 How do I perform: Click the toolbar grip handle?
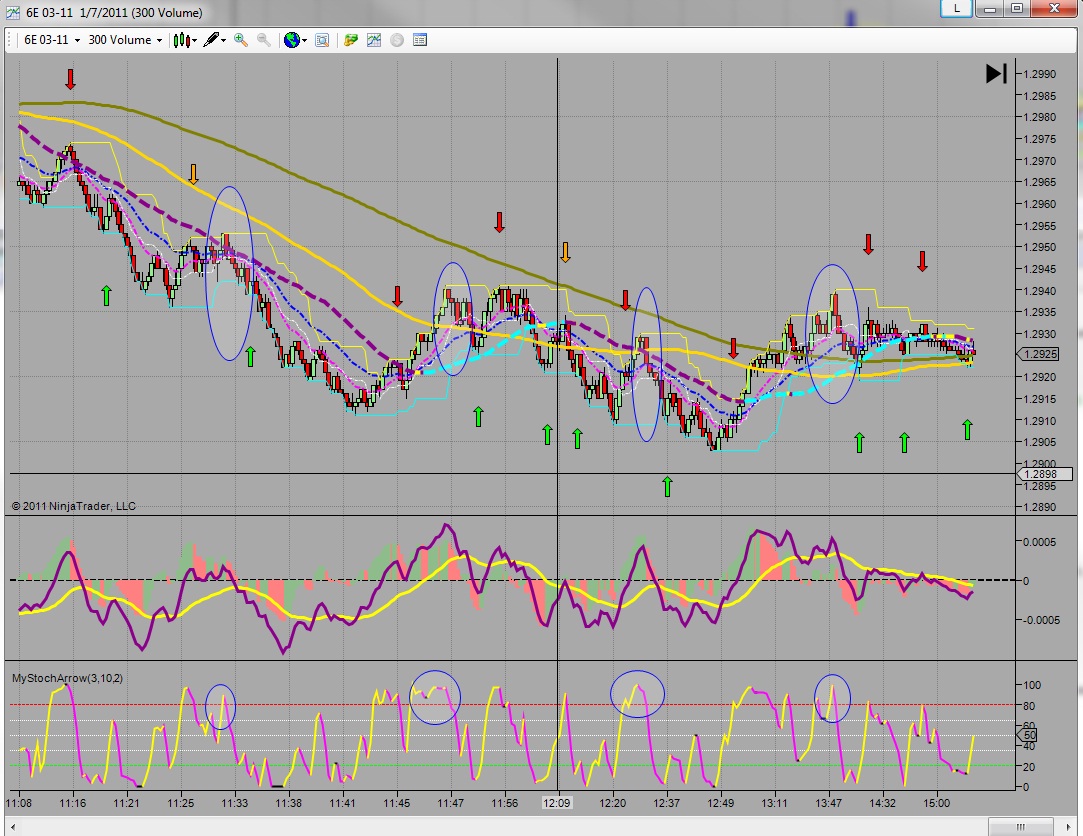click(x=8, y=40)
